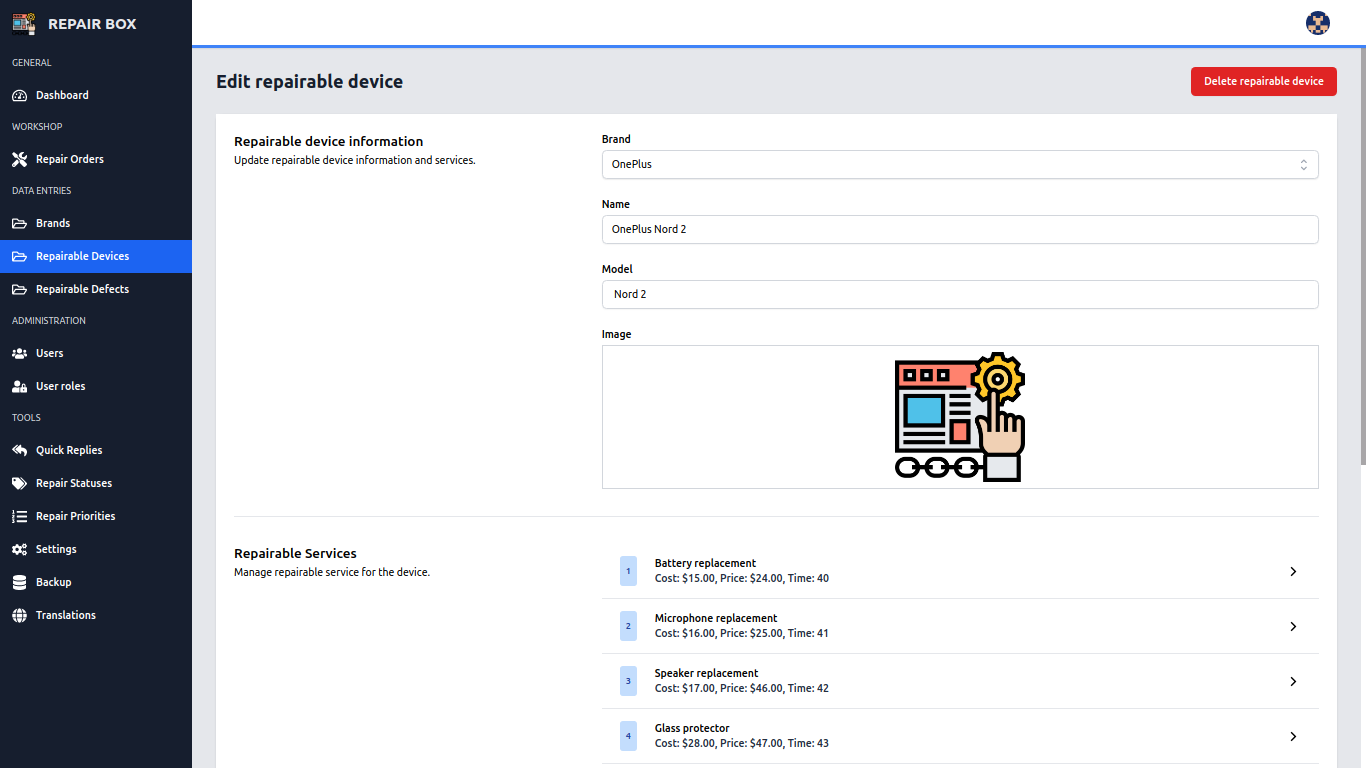Click the Repair Orders tools icon
The image size is (1366, 768).
tap(19, 160)
